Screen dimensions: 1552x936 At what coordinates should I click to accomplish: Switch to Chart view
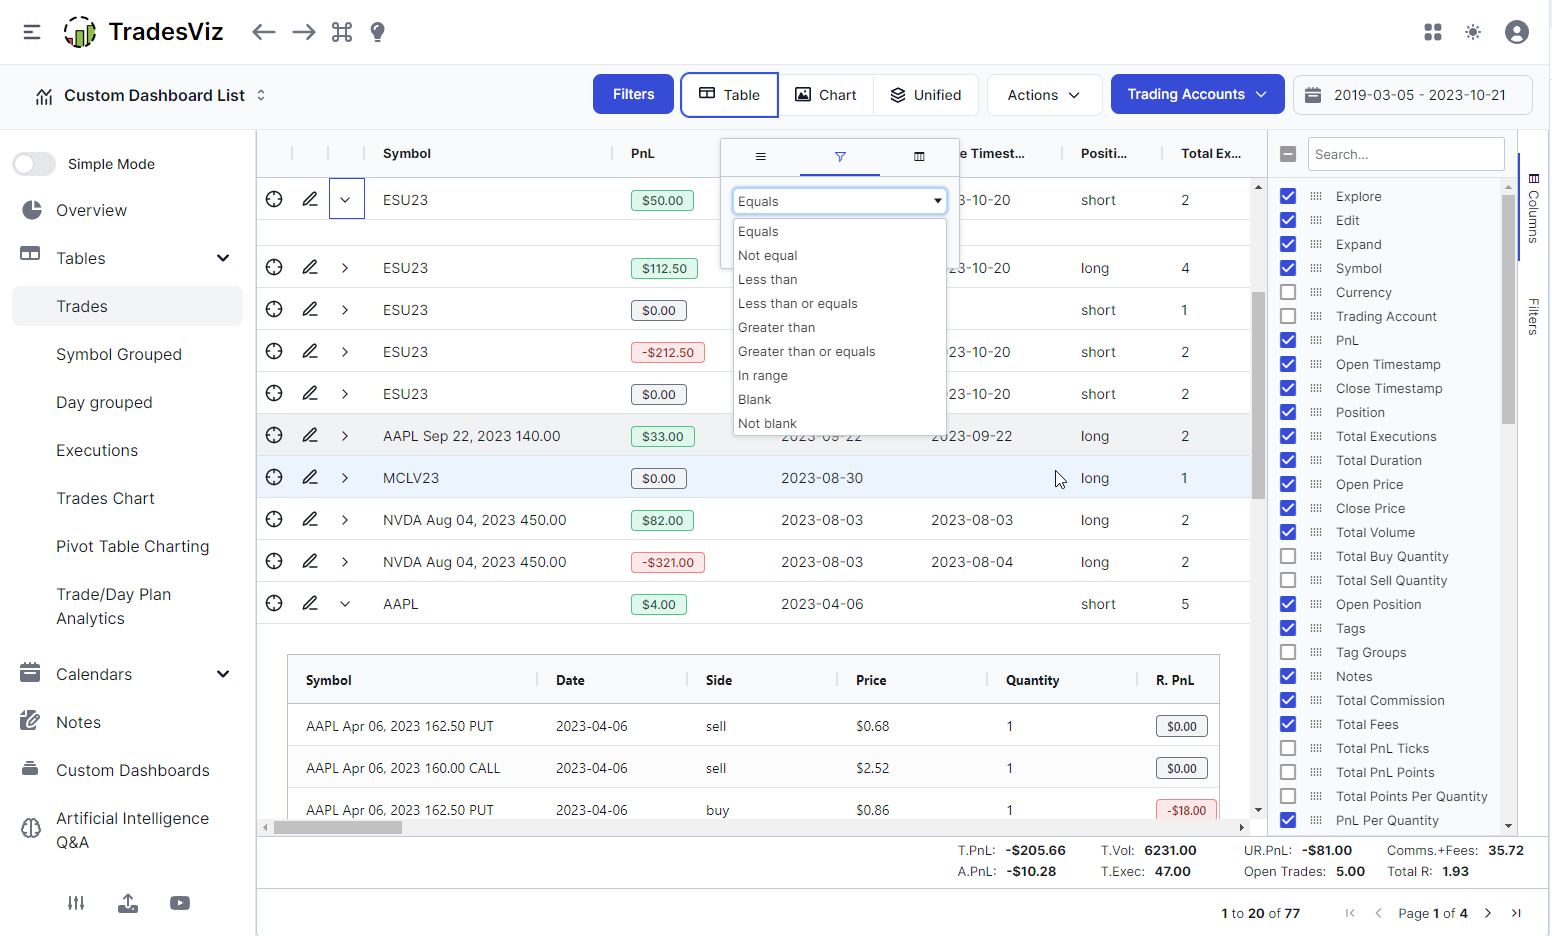(x=826, y=95)
